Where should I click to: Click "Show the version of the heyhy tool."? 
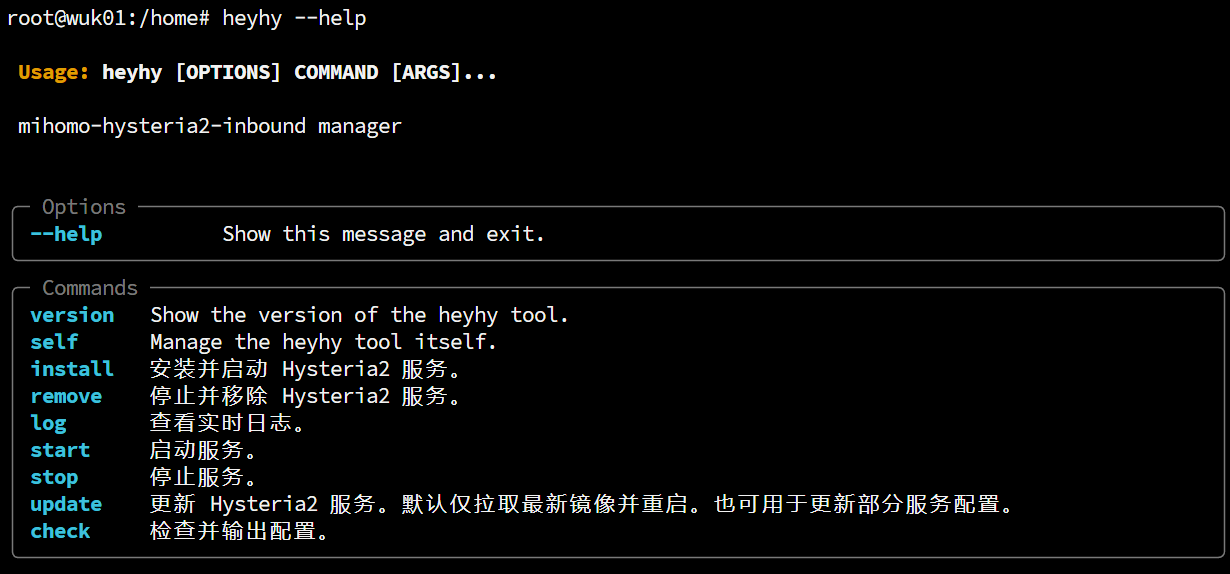[360, 315]
